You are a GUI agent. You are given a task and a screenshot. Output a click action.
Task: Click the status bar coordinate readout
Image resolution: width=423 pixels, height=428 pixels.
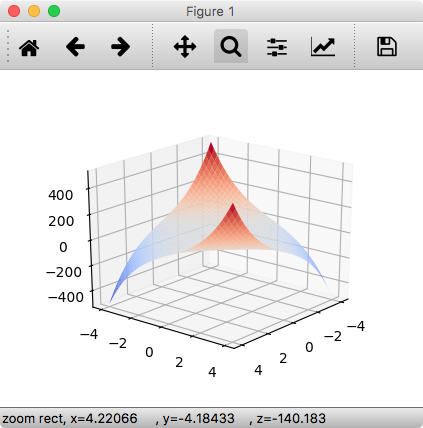164,418
